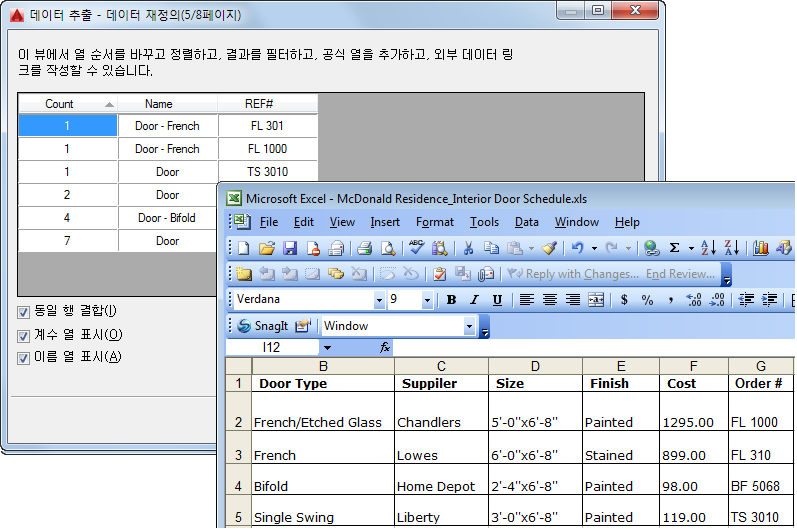797x529 pixels.
Task: Click the Cut scissors icon
Action: click(468, 248)
